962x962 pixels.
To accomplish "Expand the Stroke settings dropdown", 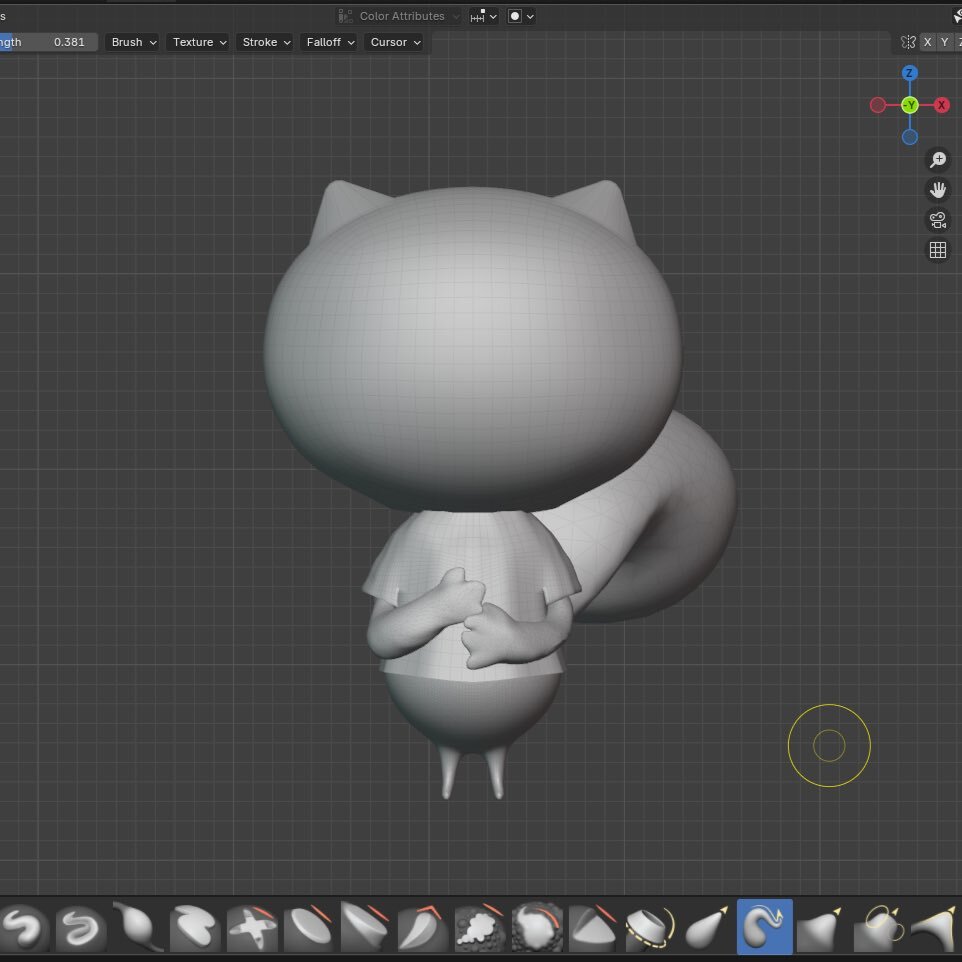I will point(266,42).
